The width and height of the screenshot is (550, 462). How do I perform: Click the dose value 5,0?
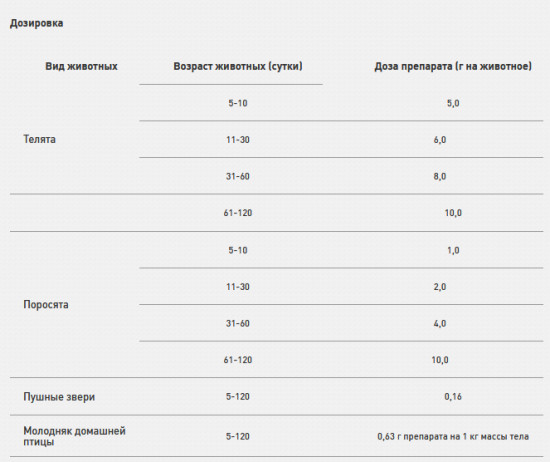(453, 103)
